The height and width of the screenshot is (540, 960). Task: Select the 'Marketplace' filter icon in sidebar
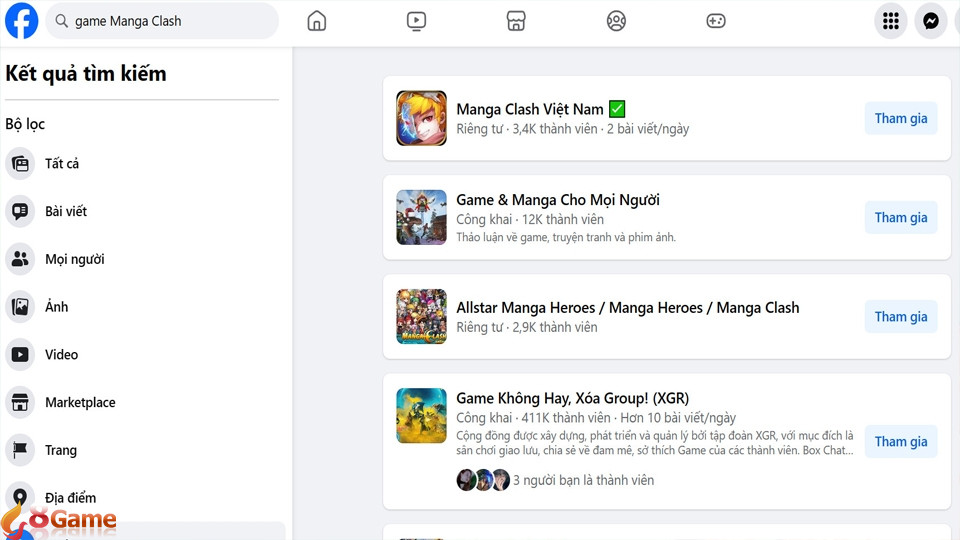pos(20,402)
